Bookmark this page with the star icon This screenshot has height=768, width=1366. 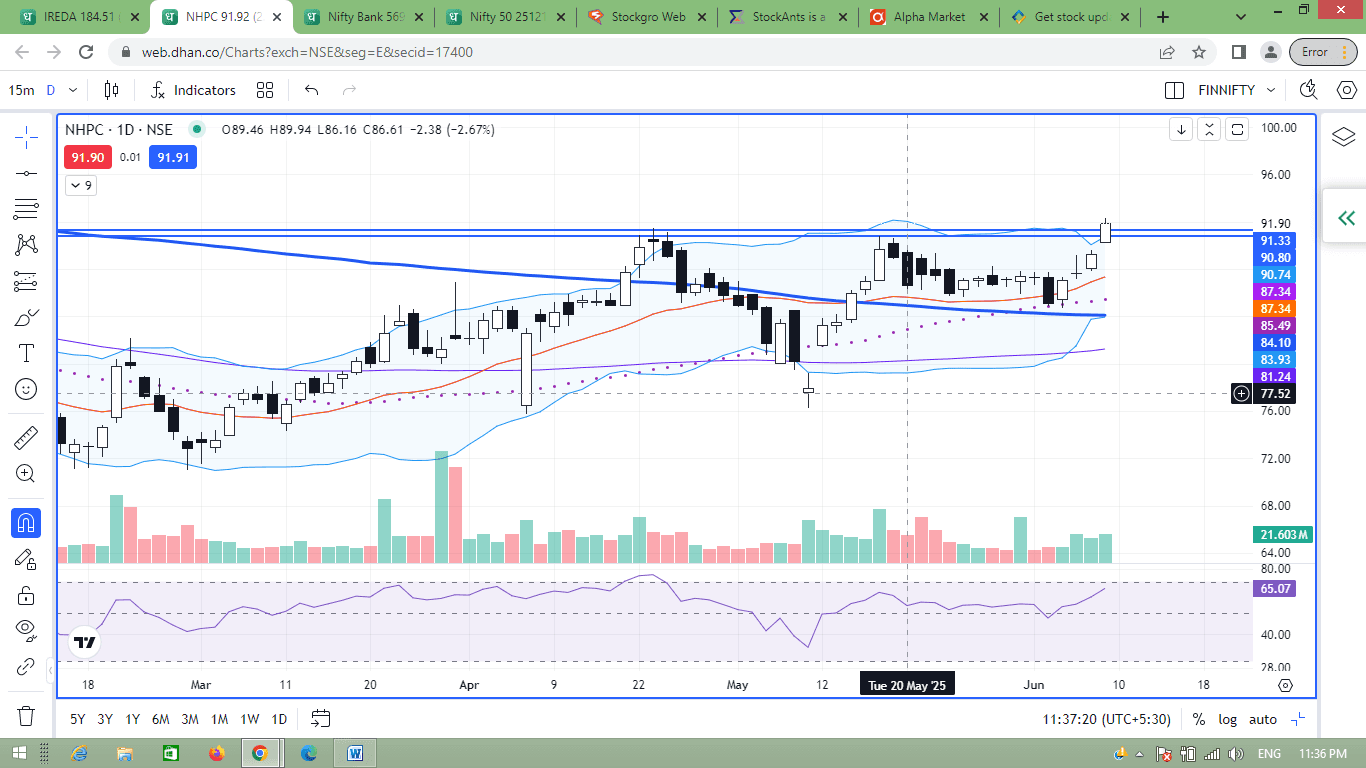1198,52
